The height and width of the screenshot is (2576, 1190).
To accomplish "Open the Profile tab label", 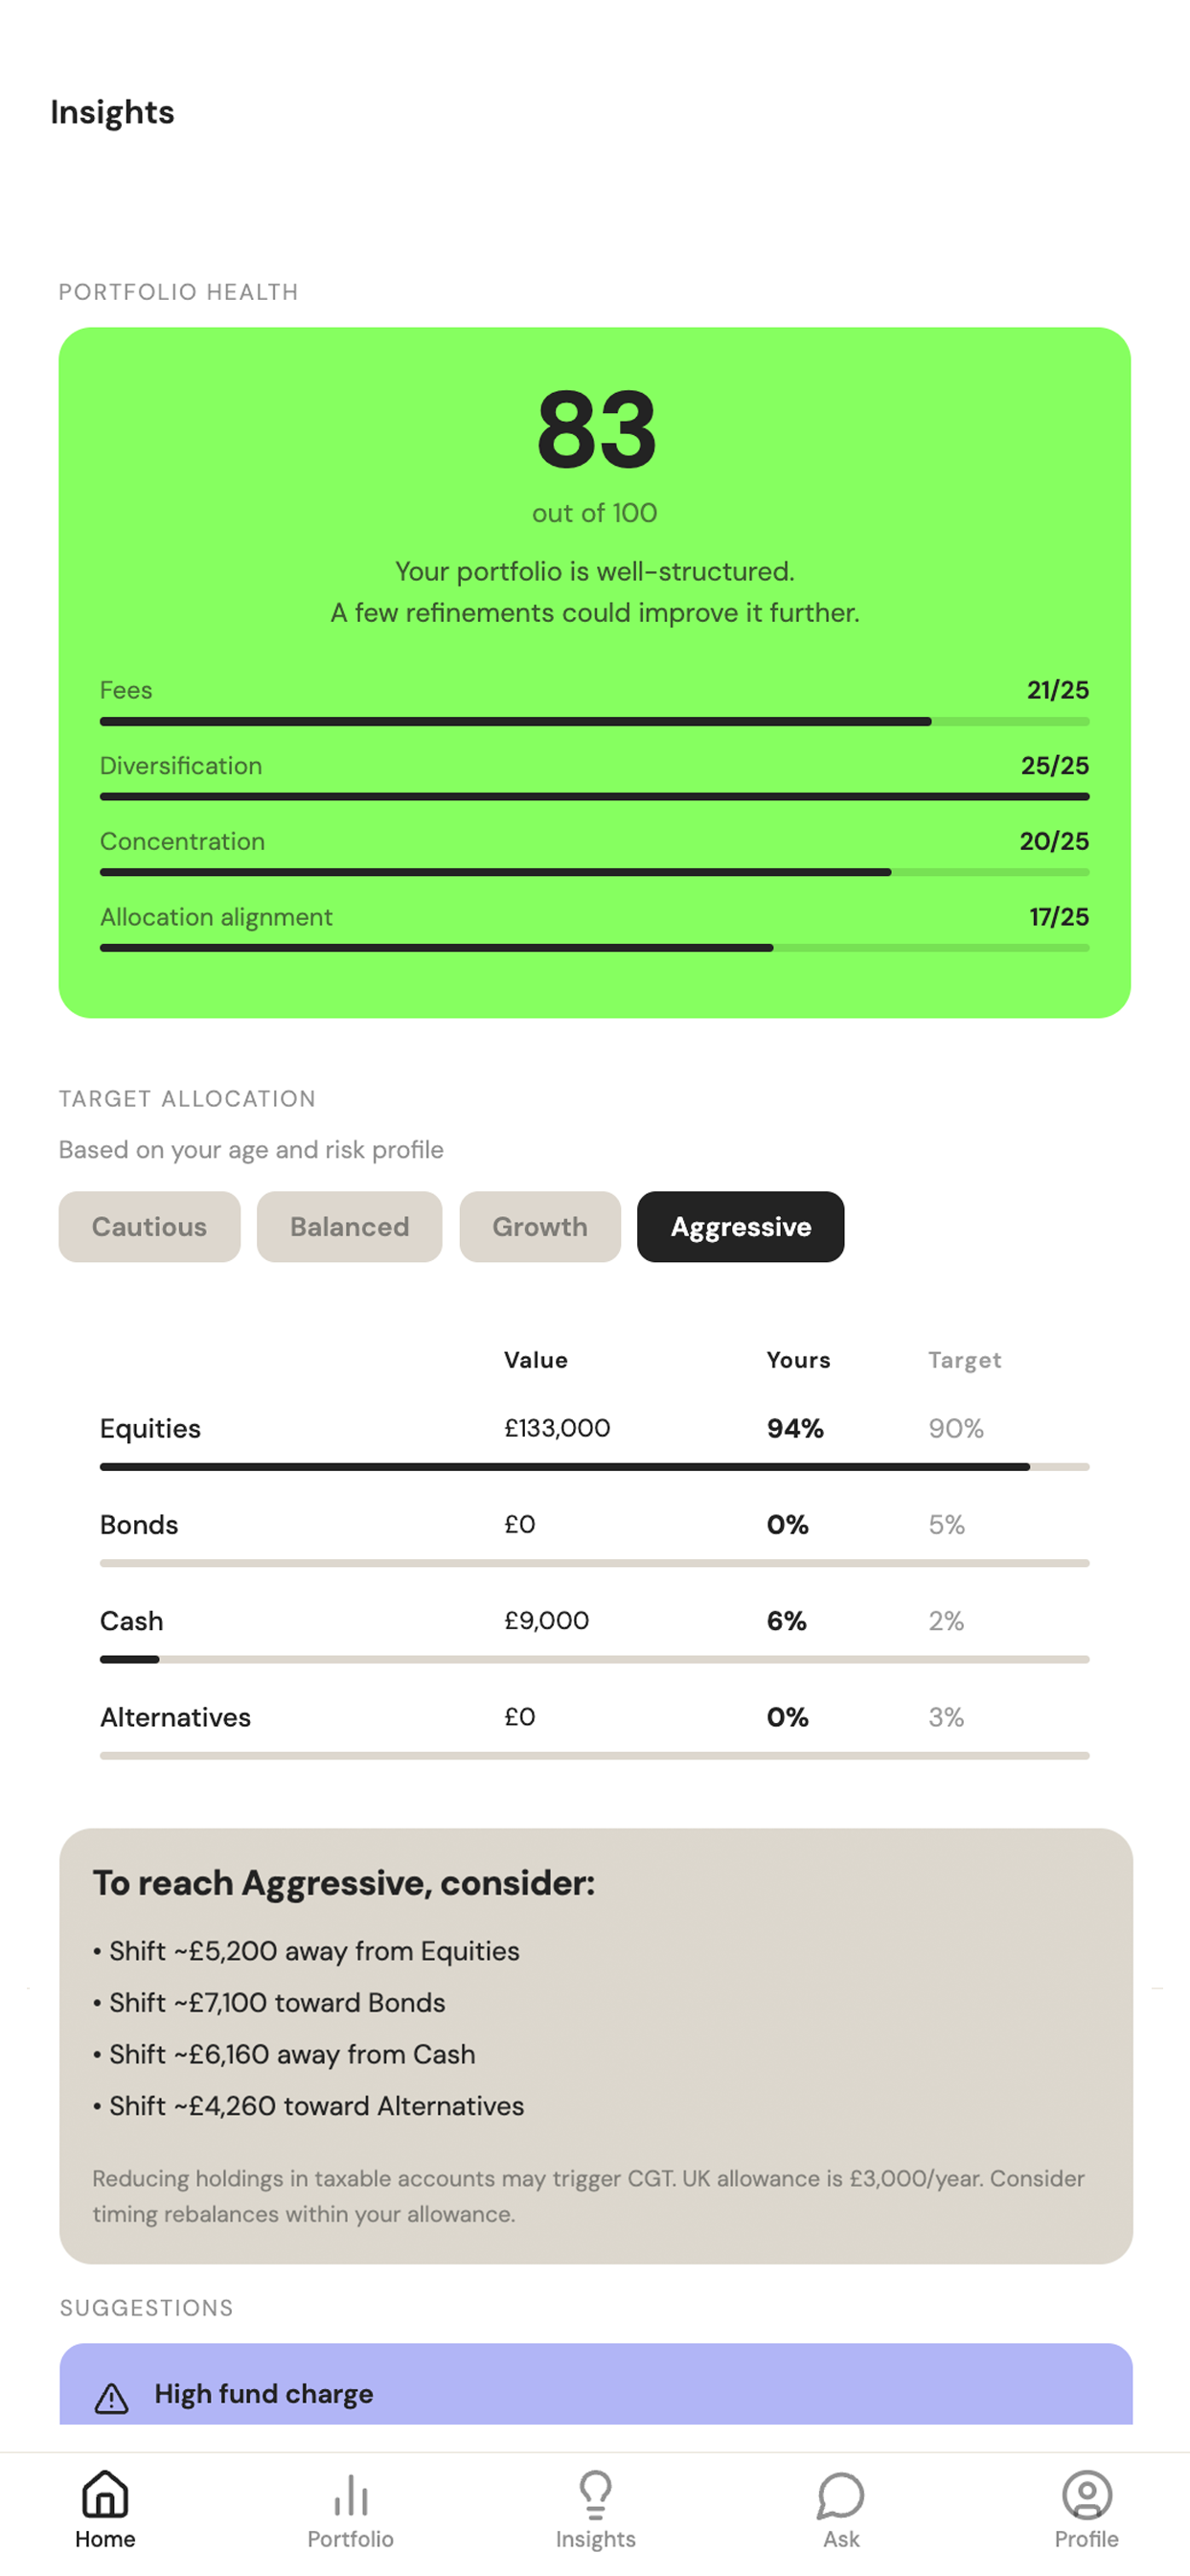I will click(1086, 2538).
